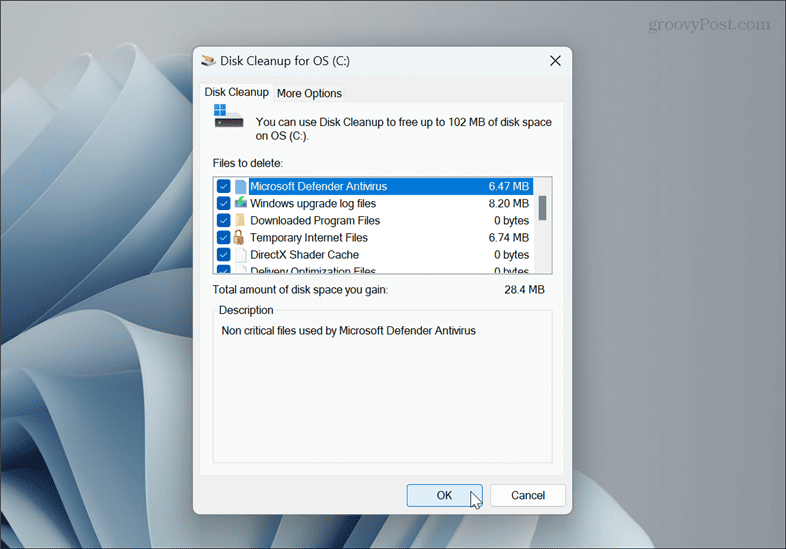Click the DirectX Shader Cache file icon
Viewport: 786px width, 549px height.
(241, 255)
